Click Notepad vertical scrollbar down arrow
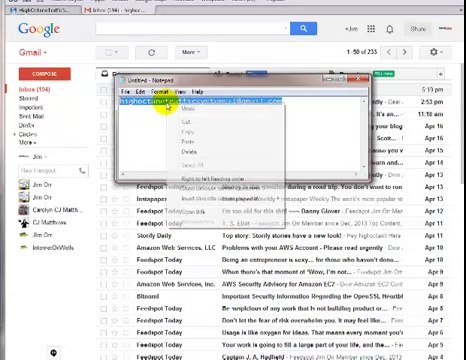466x360 pixels. pyautogui.click(x=364, y=166)
